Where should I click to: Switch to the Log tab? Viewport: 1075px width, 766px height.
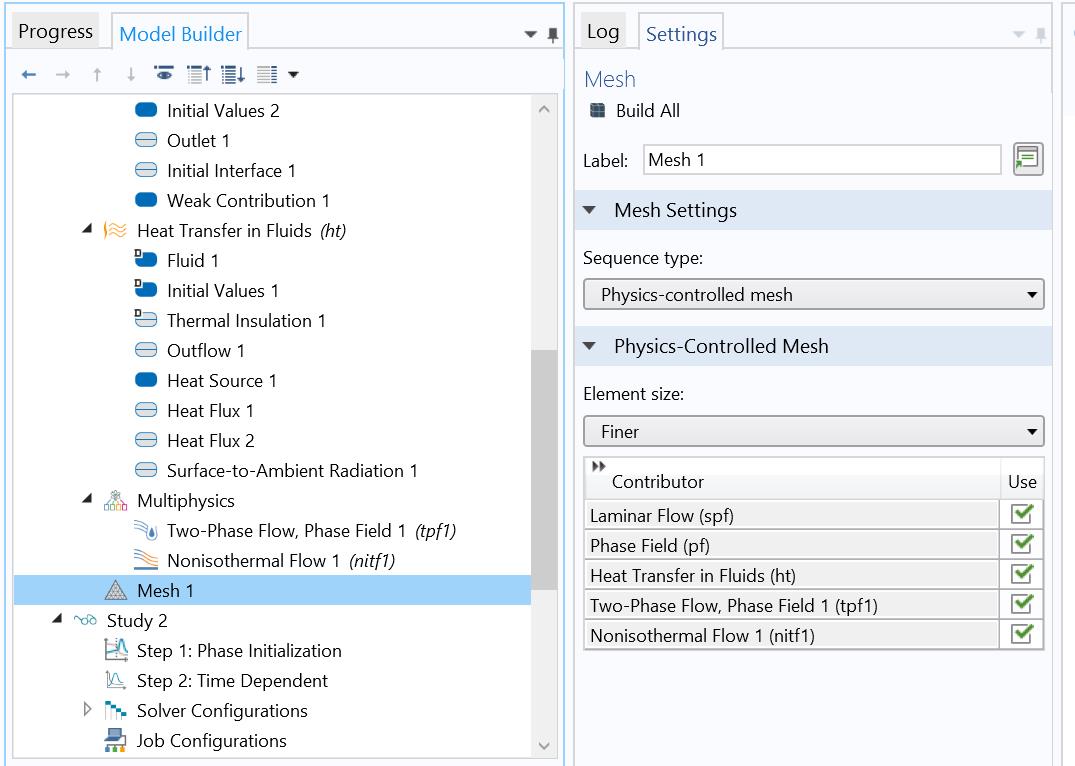603,32
